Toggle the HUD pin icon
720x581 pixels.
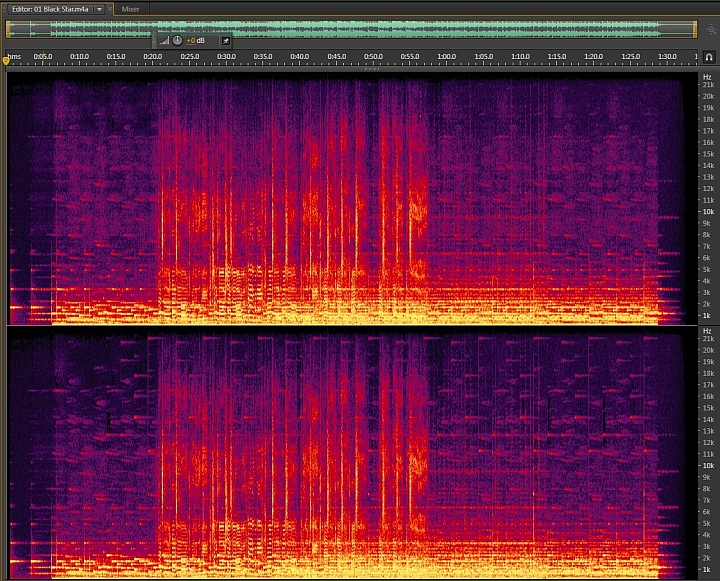(225, 41)
